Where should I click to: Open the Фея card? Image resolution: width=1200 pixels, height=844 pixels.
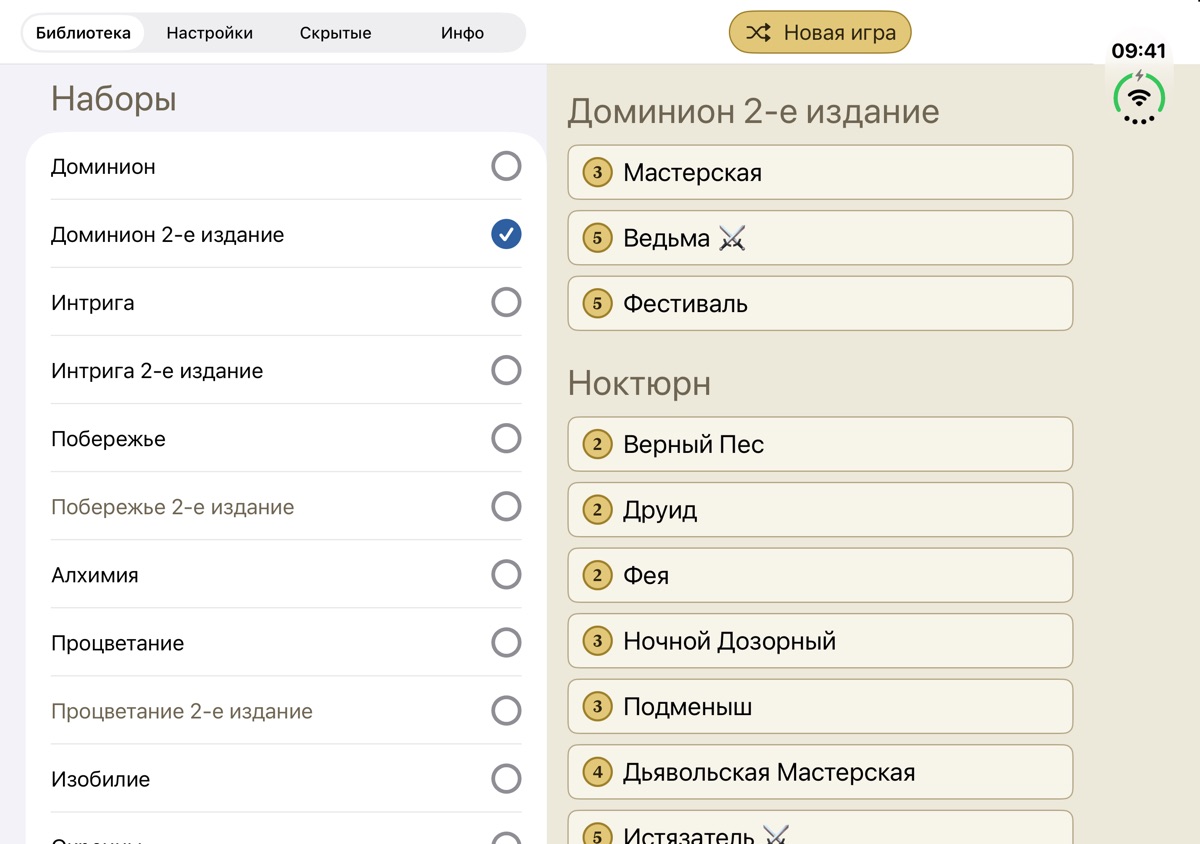820,575
